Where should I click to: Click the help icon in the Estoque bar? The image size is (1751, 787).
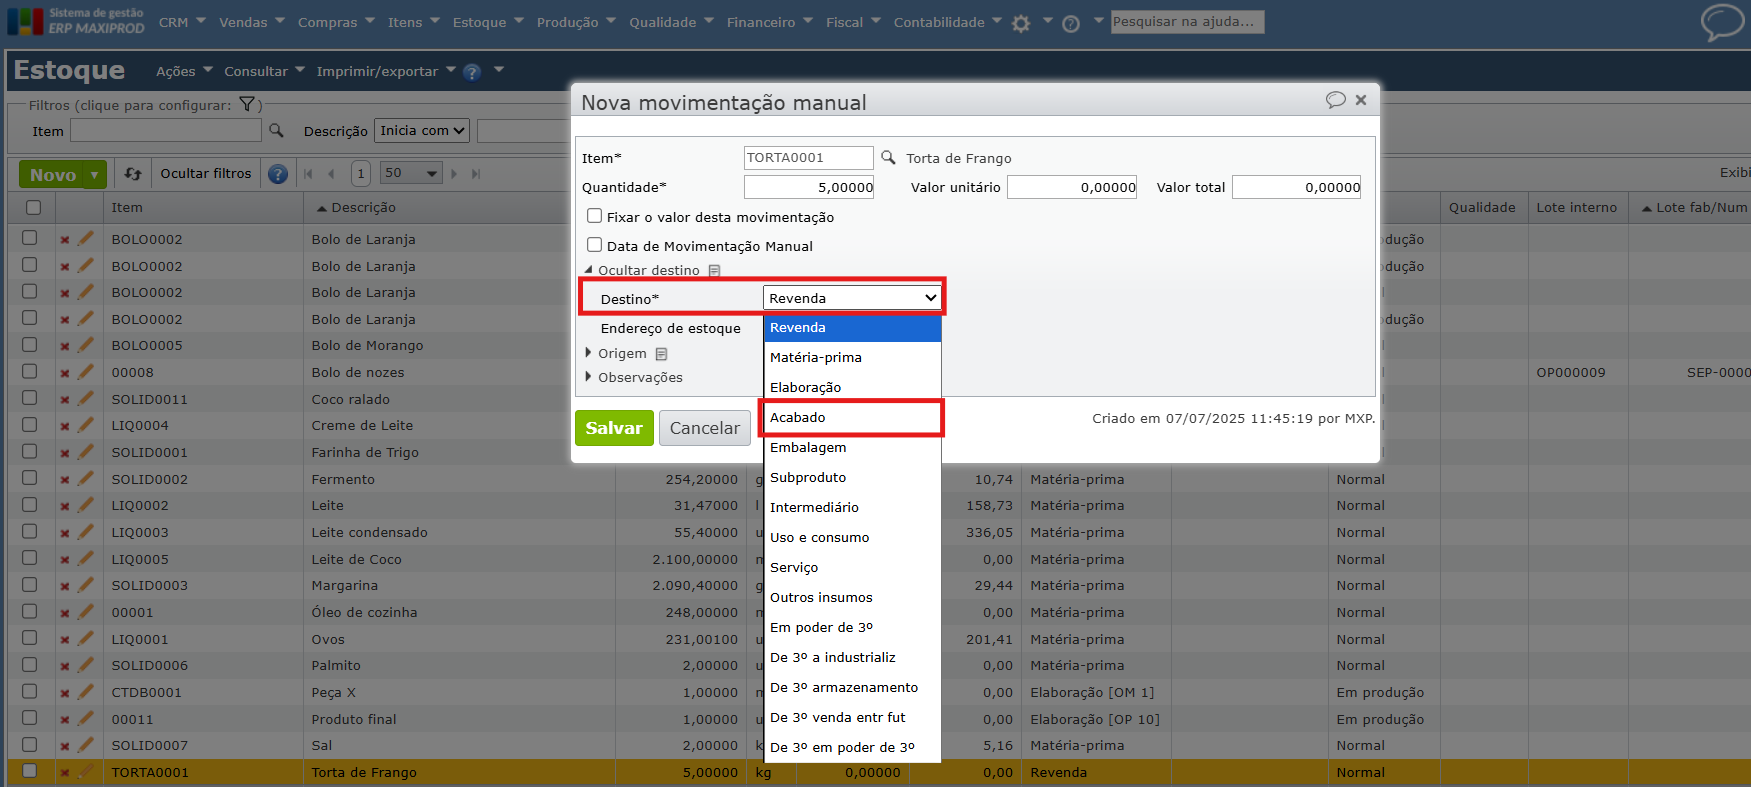pos(472,72)
